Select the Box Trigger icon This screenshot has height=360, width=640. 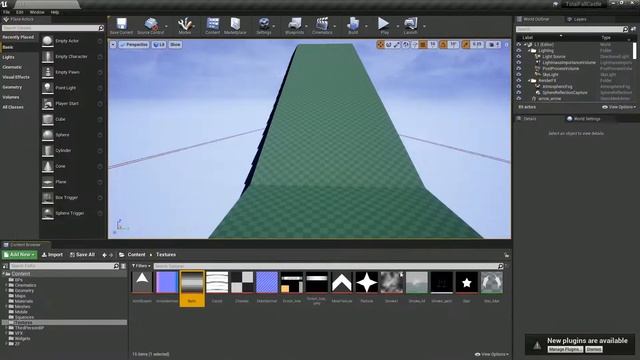[x=48, y=198]
